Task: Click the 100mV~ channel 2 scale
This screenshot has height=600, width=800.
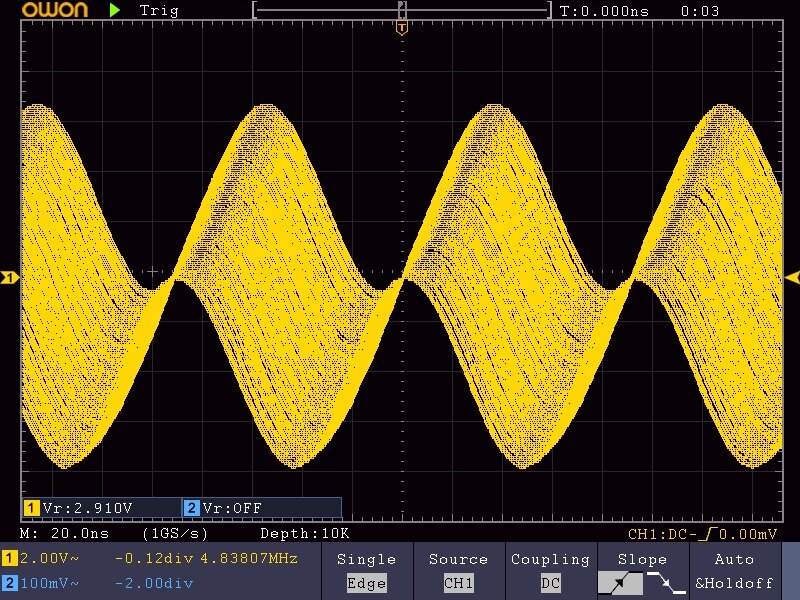Action: [49, 583]
